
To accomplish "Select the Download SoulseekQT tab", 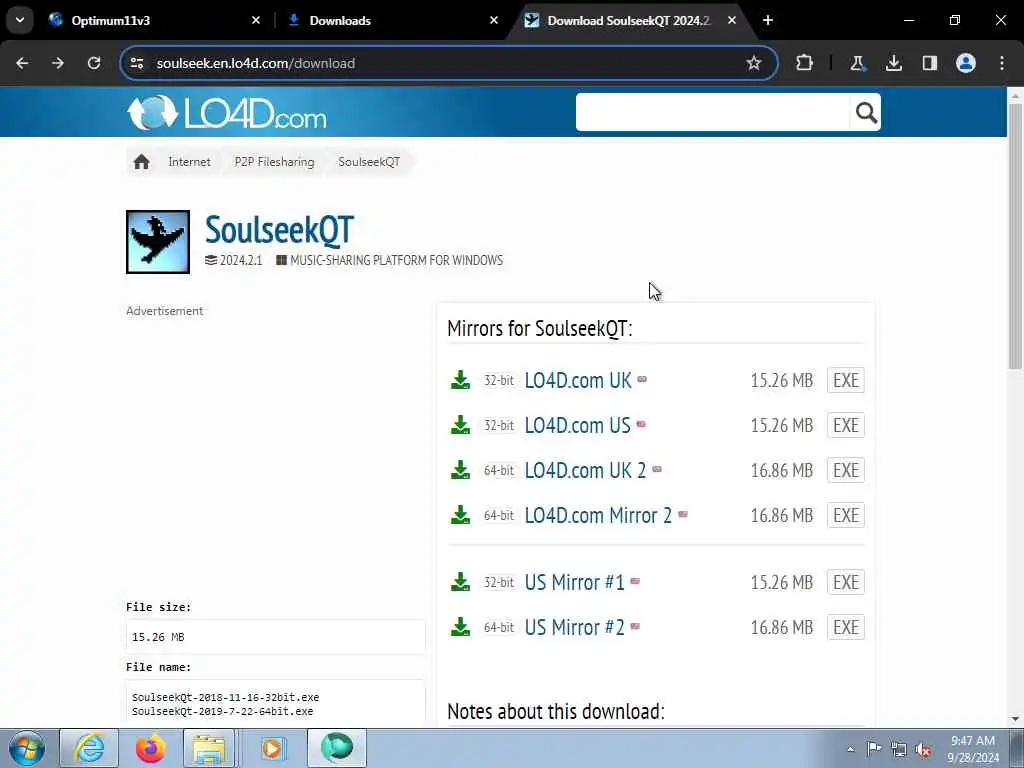I will (628, 20).
